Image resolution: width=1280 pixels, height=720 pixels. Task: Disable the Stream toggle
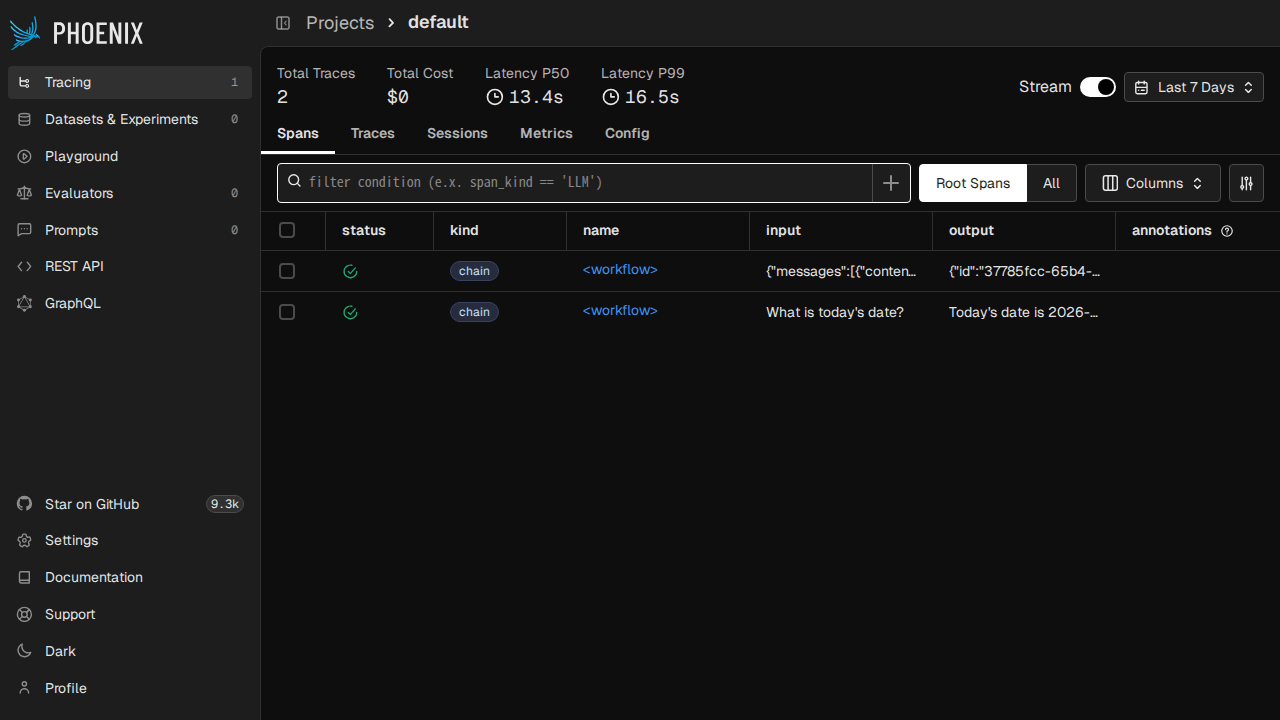(1097, 87)
